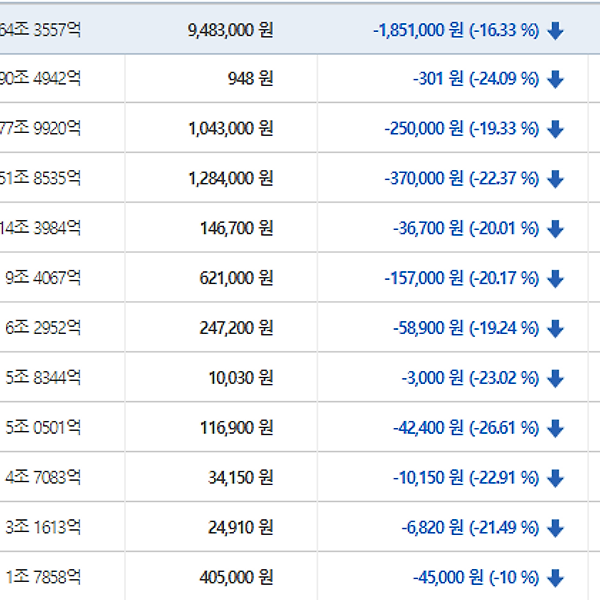
Task: Click the down arrow beside -26.61 %
Action: [556, 428]
